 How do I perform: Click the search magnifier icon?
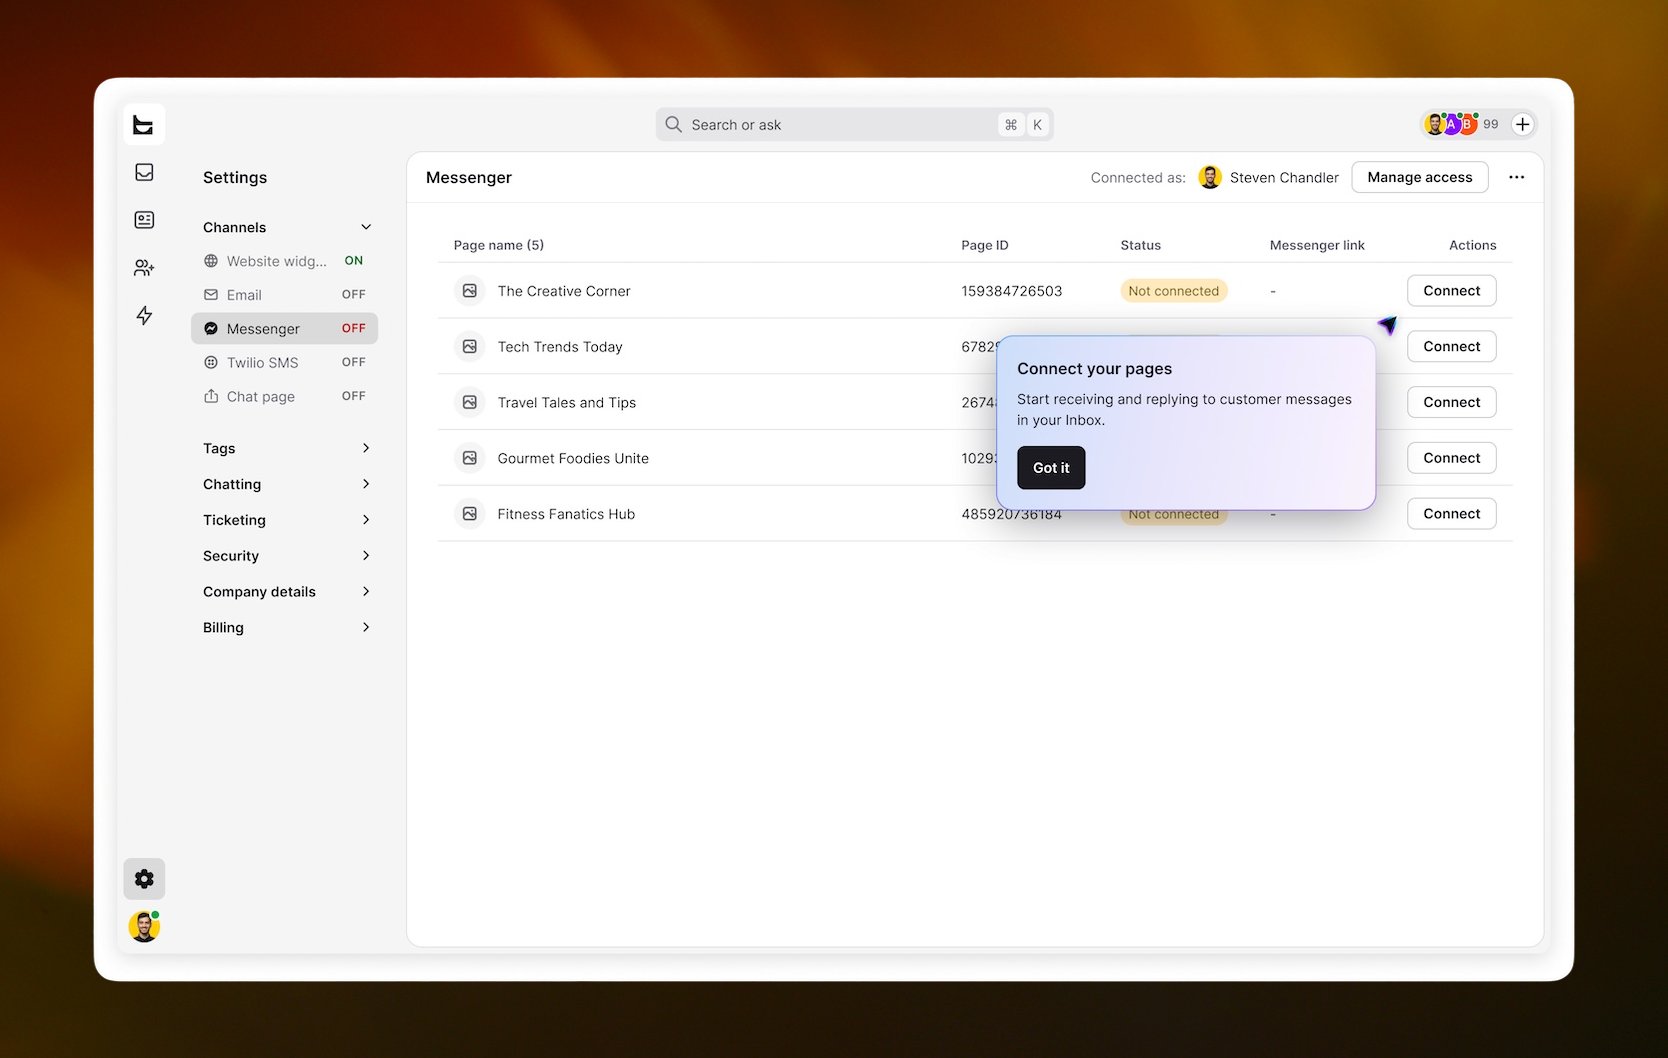[x=674, y=124]
